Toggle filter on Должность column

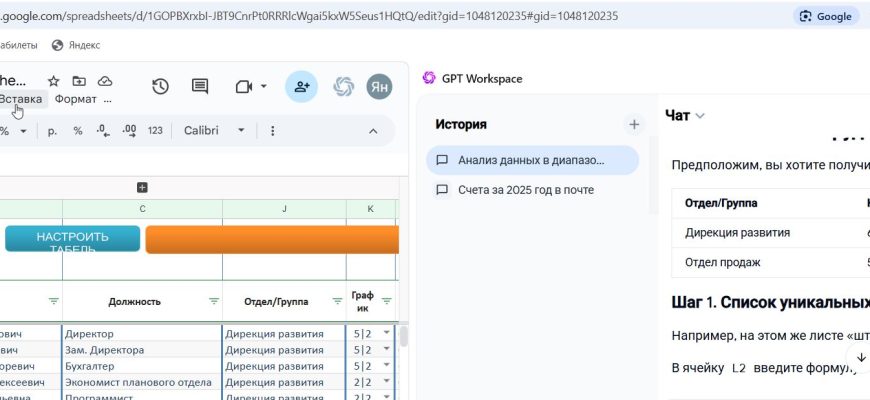(213, 301)
